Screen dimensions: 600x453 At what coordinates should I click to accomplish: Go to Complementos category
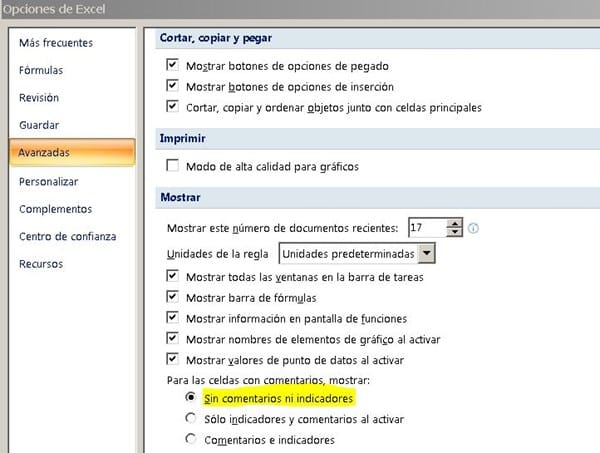point(55,209)
